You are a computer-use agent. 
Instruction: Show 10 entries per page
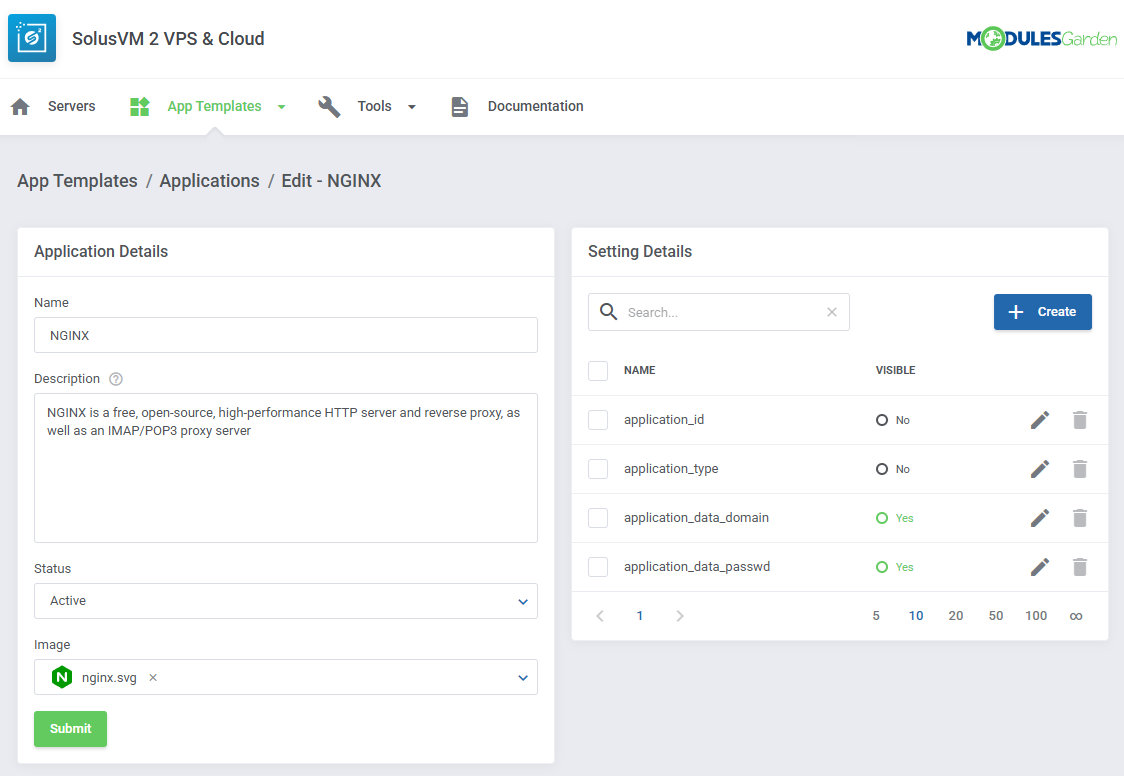916,616
